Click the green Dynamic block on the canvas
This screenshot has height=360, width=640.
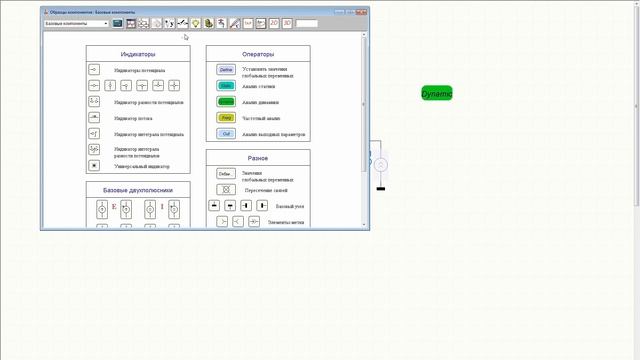[437, 93]
